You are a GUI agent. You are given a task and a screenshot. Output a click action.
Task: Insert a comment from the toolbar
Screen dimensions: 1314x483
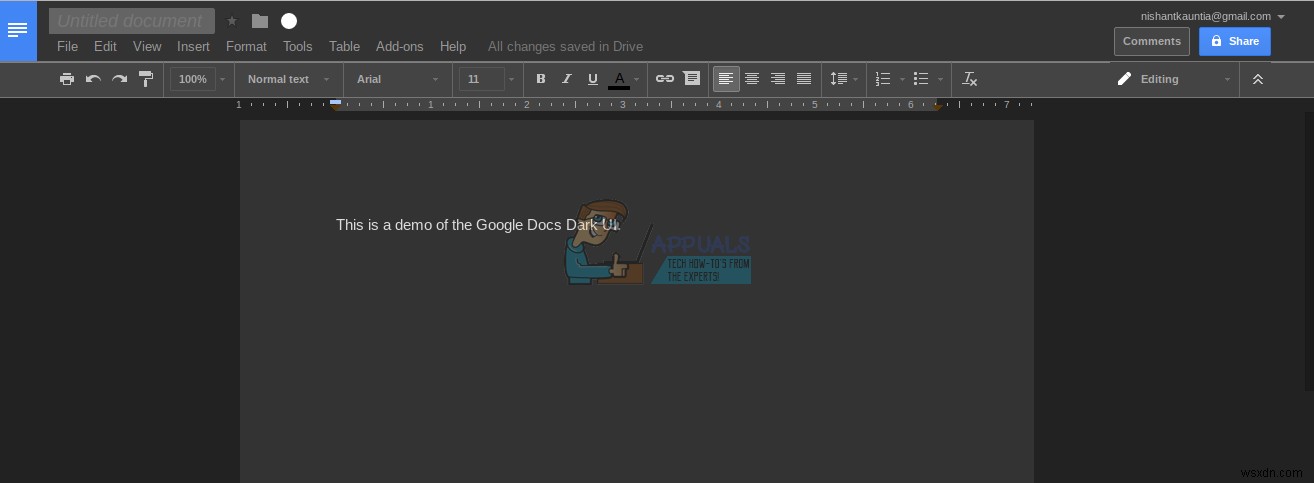click(691, 79)
